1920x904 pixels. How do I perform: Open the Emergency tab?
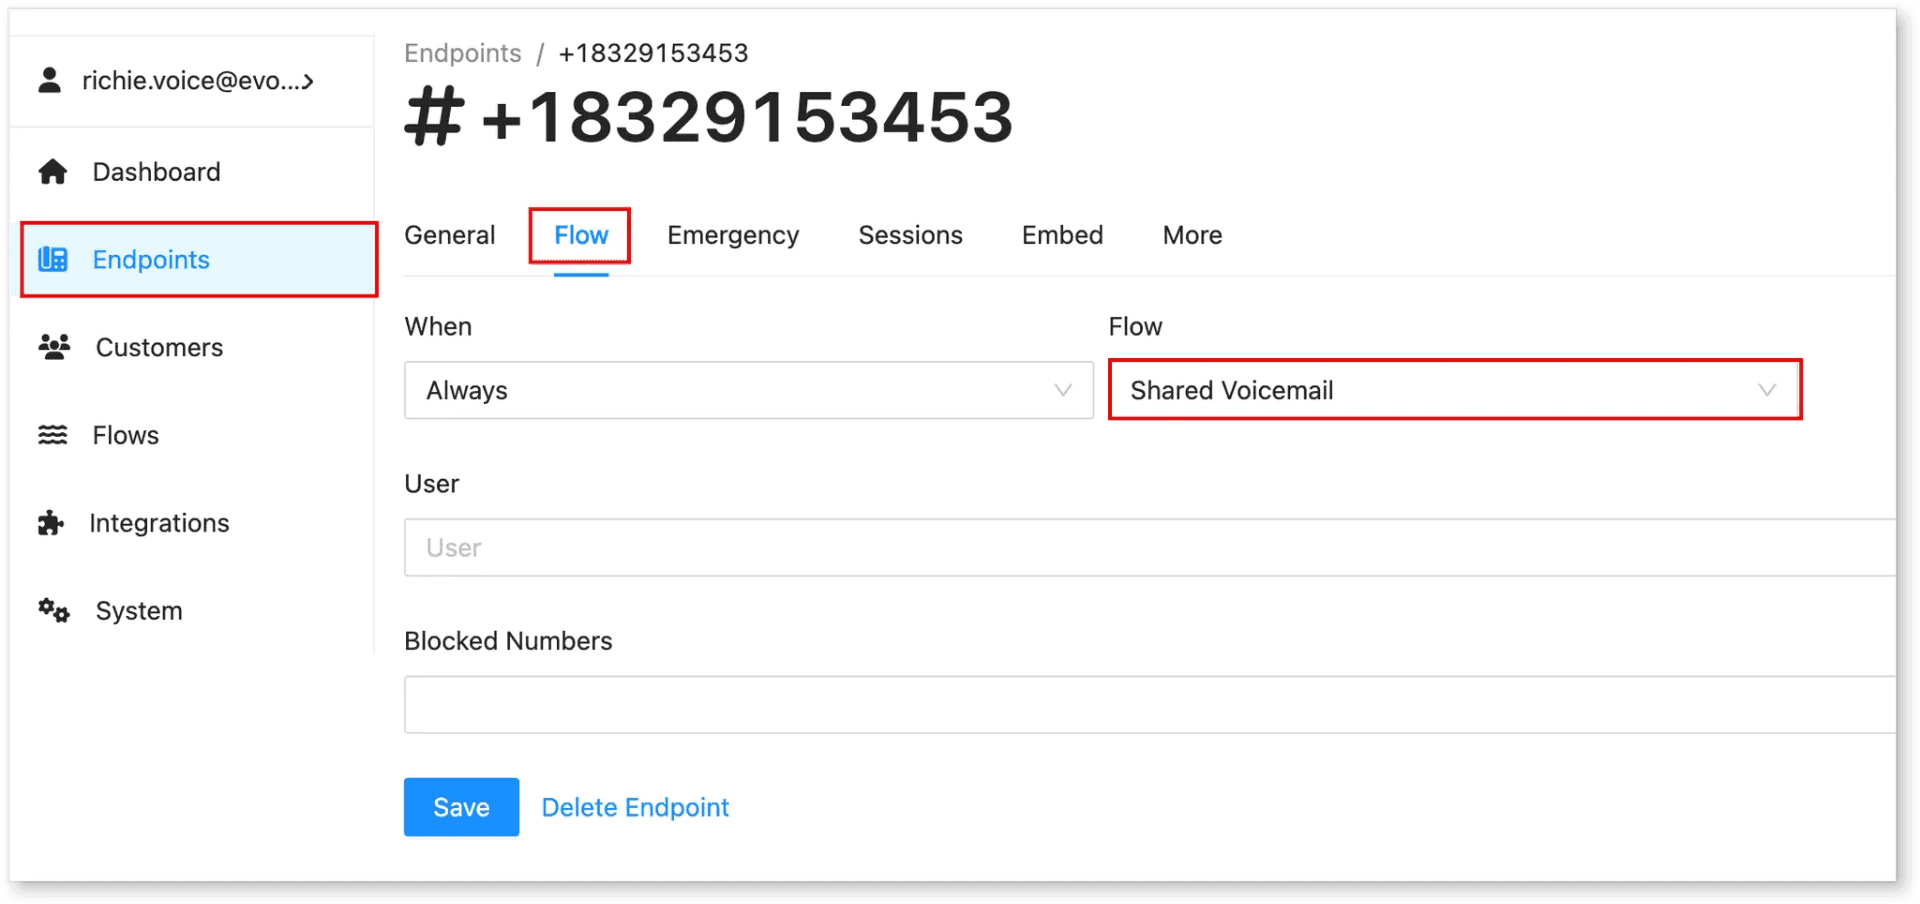coord(733,235)
